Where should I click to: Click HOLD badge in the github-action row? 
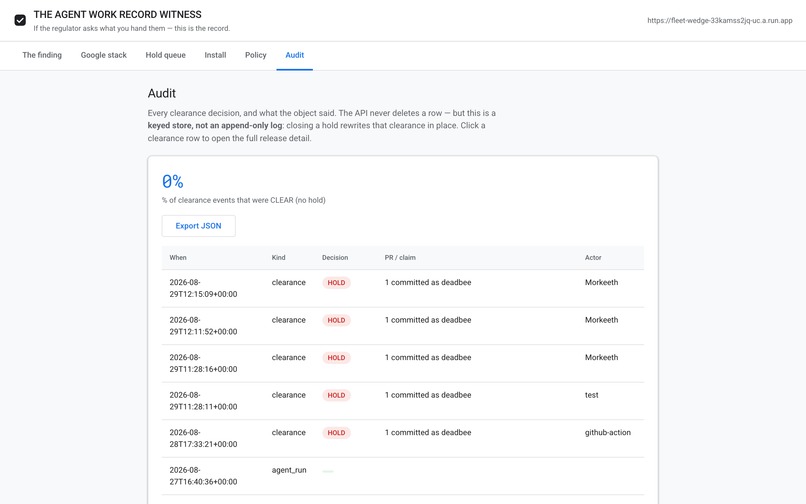[336, 433]
